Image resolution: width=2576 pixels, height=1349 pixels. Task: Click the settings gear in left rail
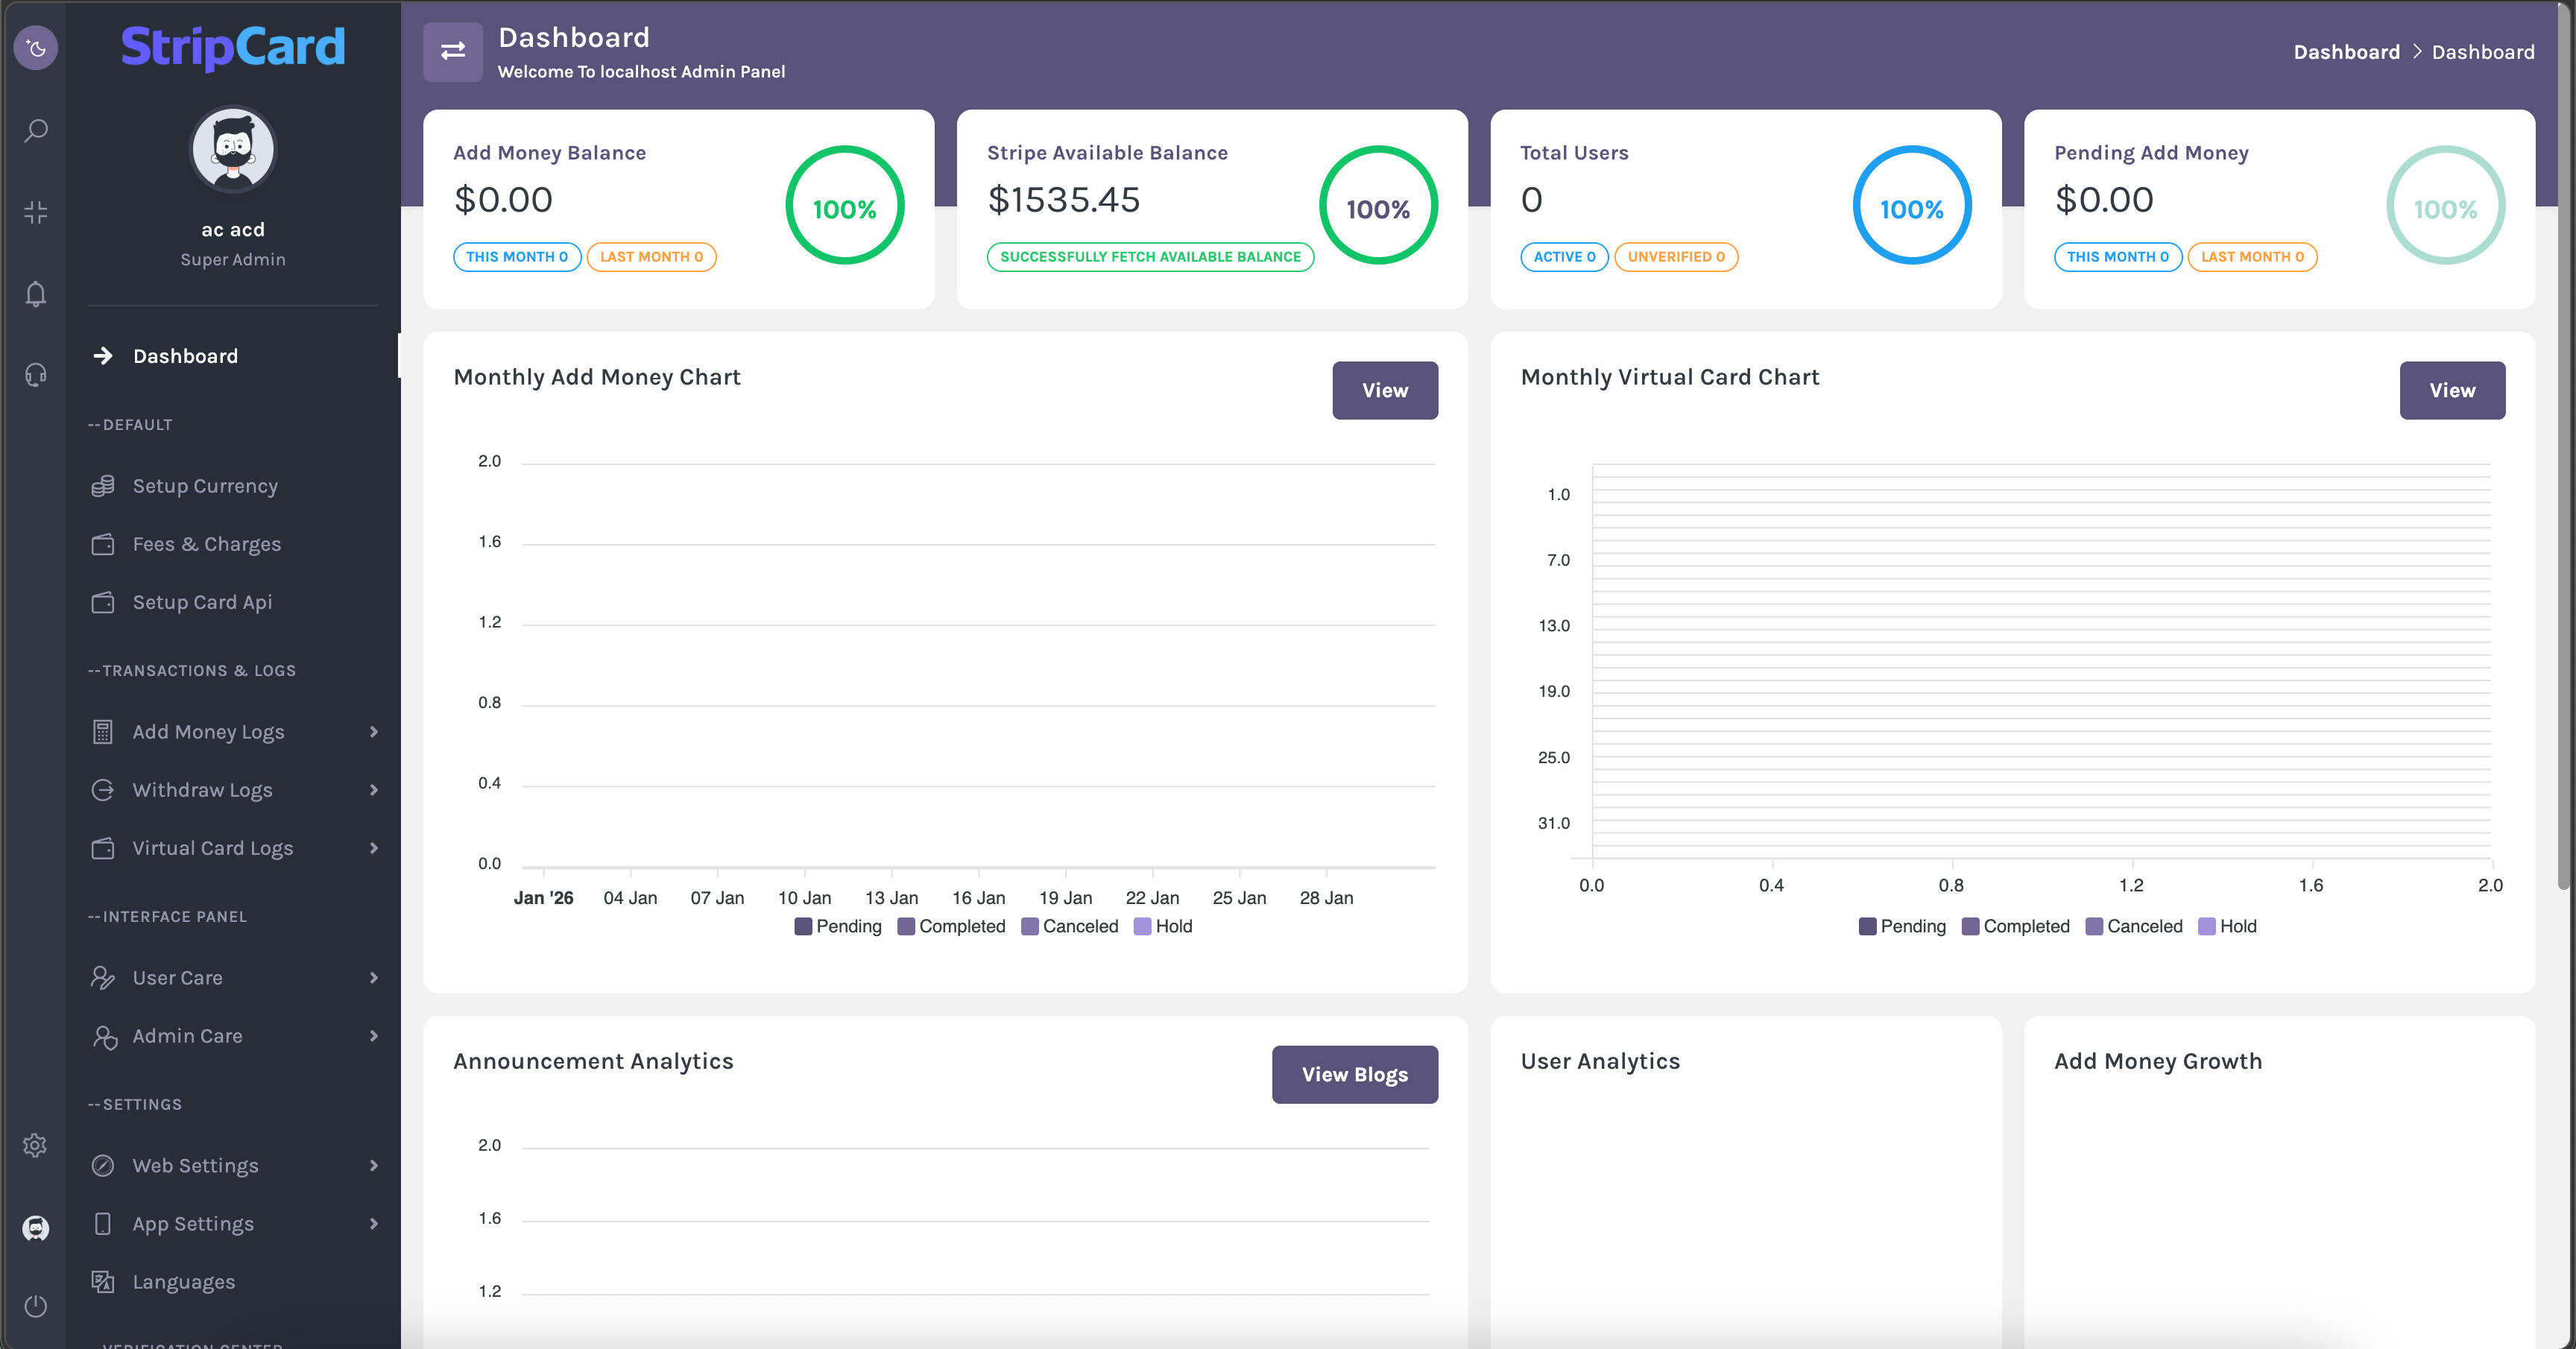coord(35,1145)
